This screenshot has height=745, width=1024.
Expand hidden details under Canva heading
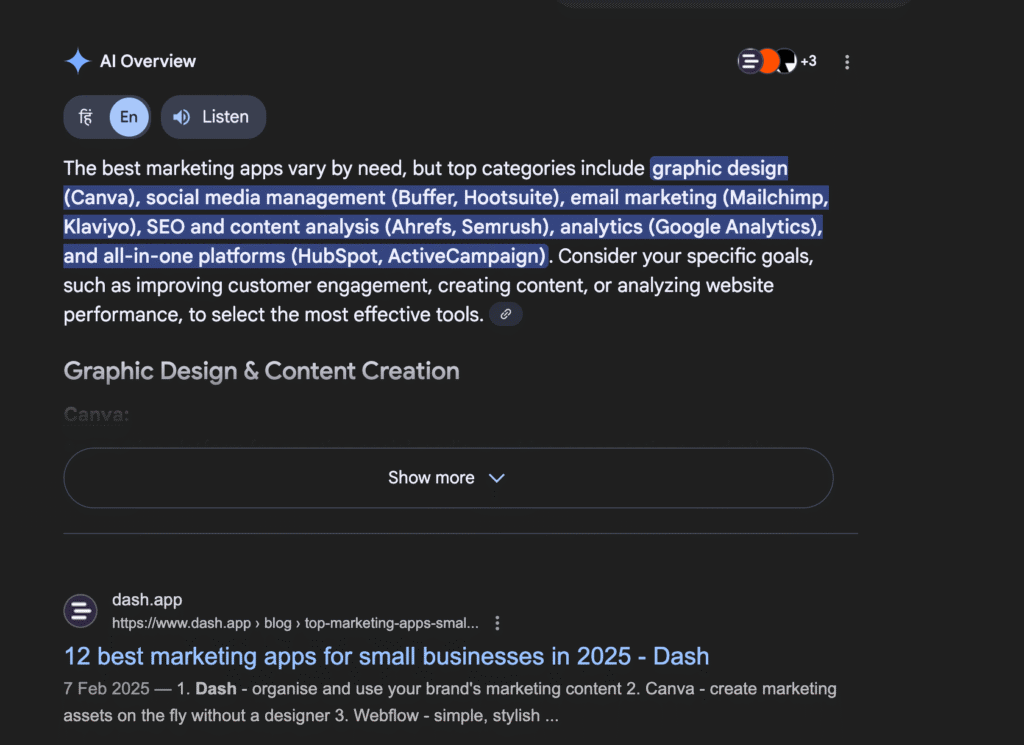447,477
